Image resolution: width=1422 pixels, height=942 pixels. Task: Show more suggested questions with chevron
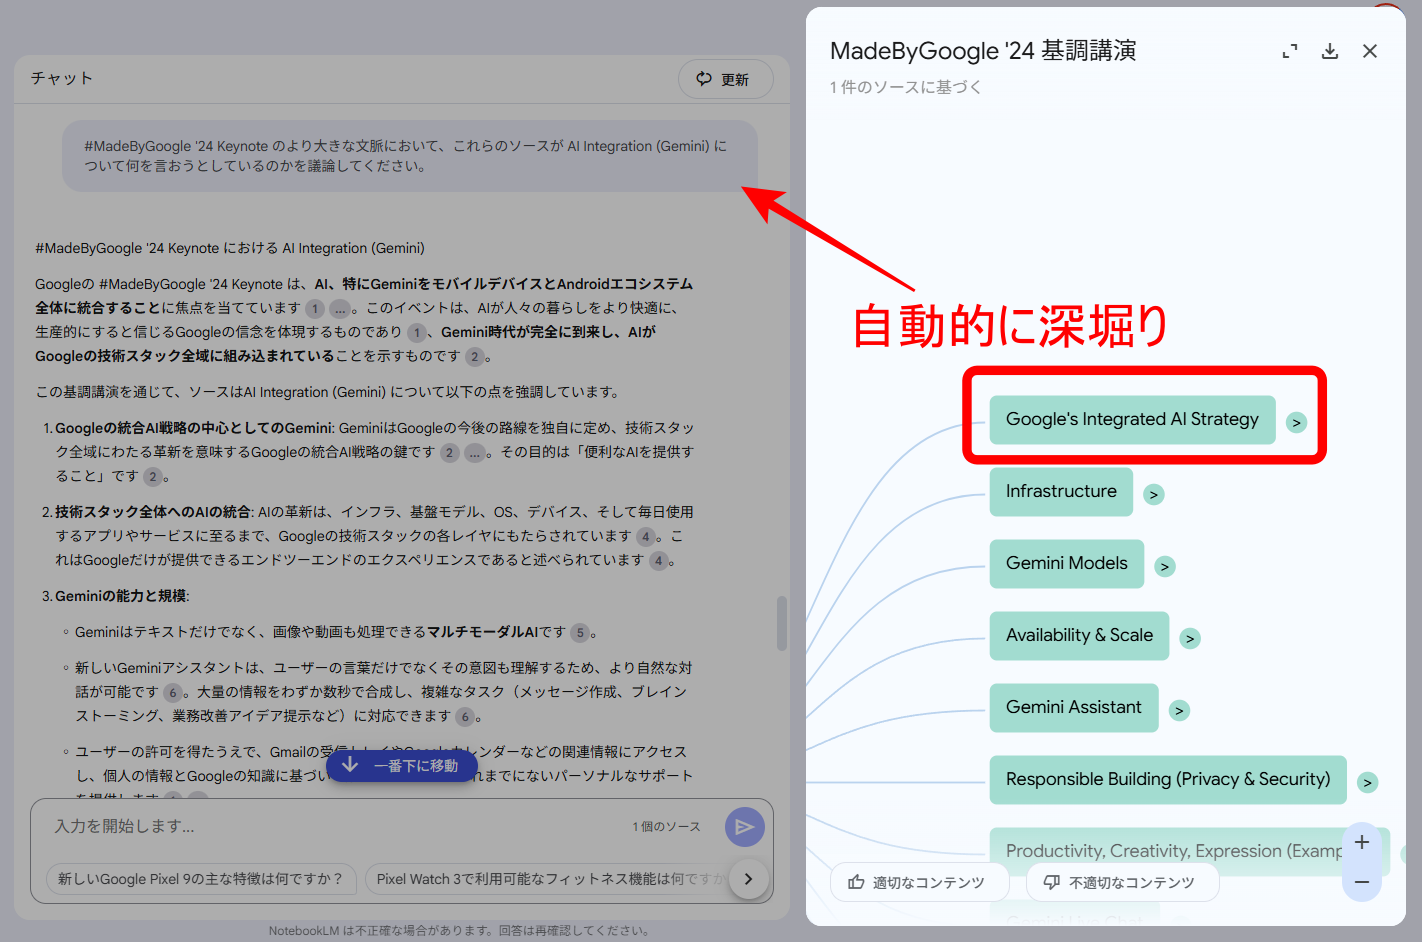[x=748, y=879]
